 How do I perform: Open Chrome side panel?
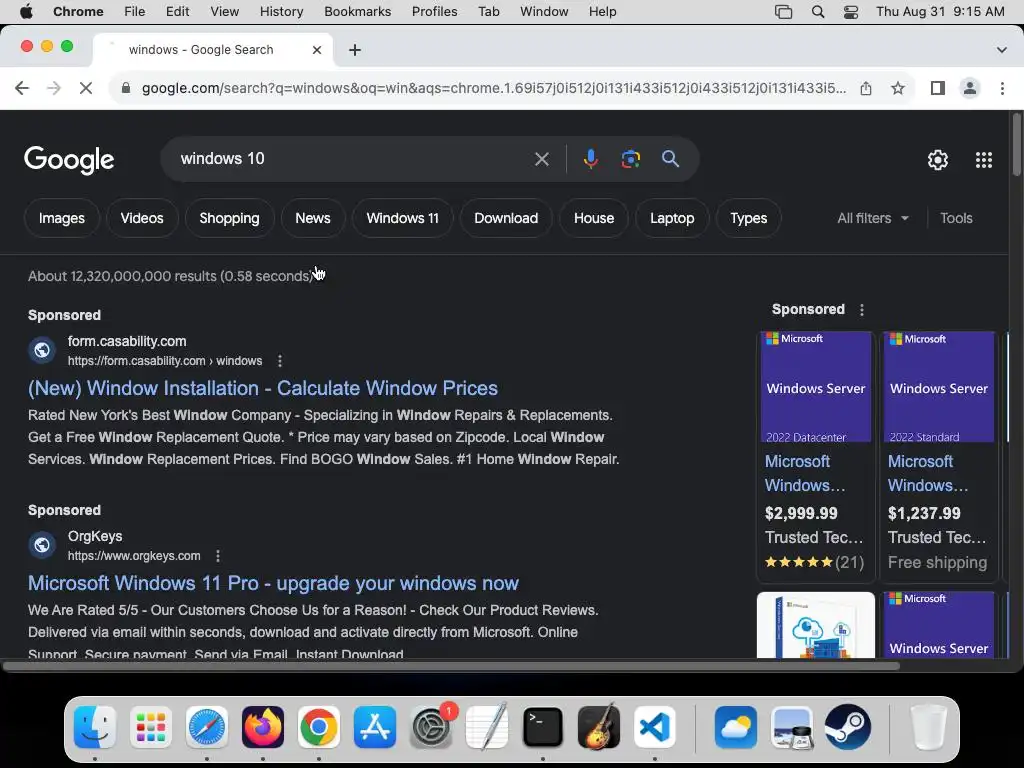click(x=938, y=88)
